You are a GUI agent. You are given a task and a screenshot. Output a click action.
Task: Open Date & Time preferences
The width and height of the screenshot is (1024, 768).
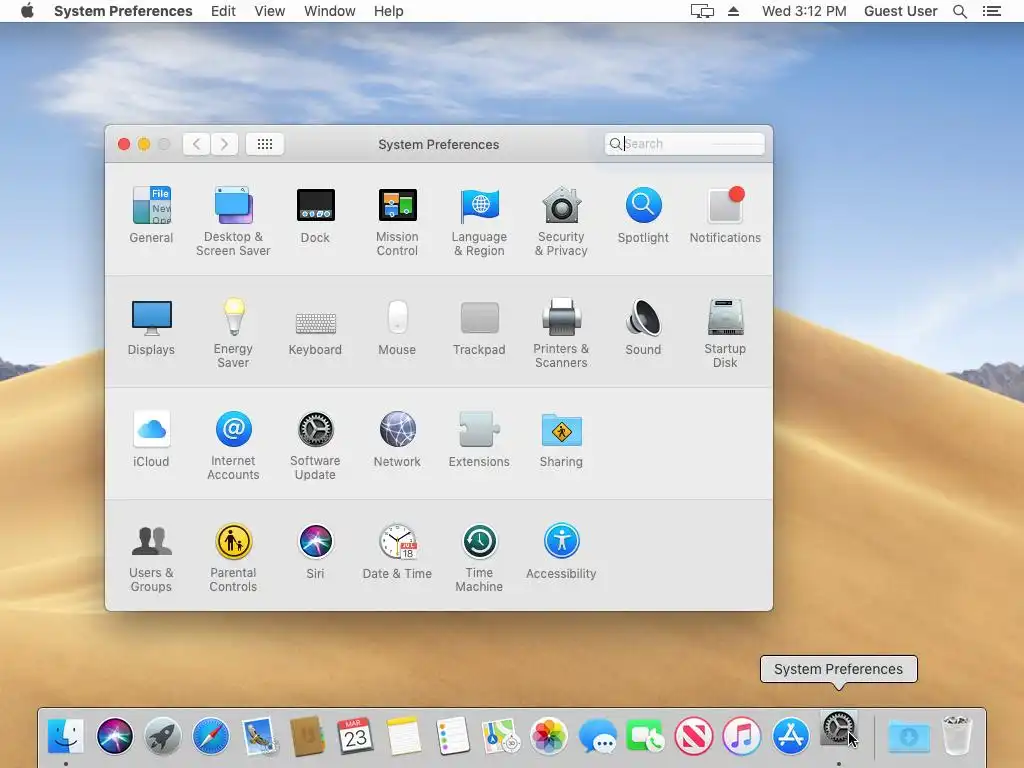397,552
